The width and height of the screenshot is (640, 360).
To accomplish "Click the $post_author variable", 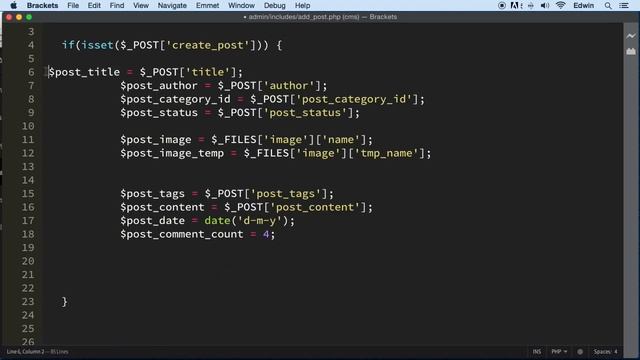I will coord(159,86).
